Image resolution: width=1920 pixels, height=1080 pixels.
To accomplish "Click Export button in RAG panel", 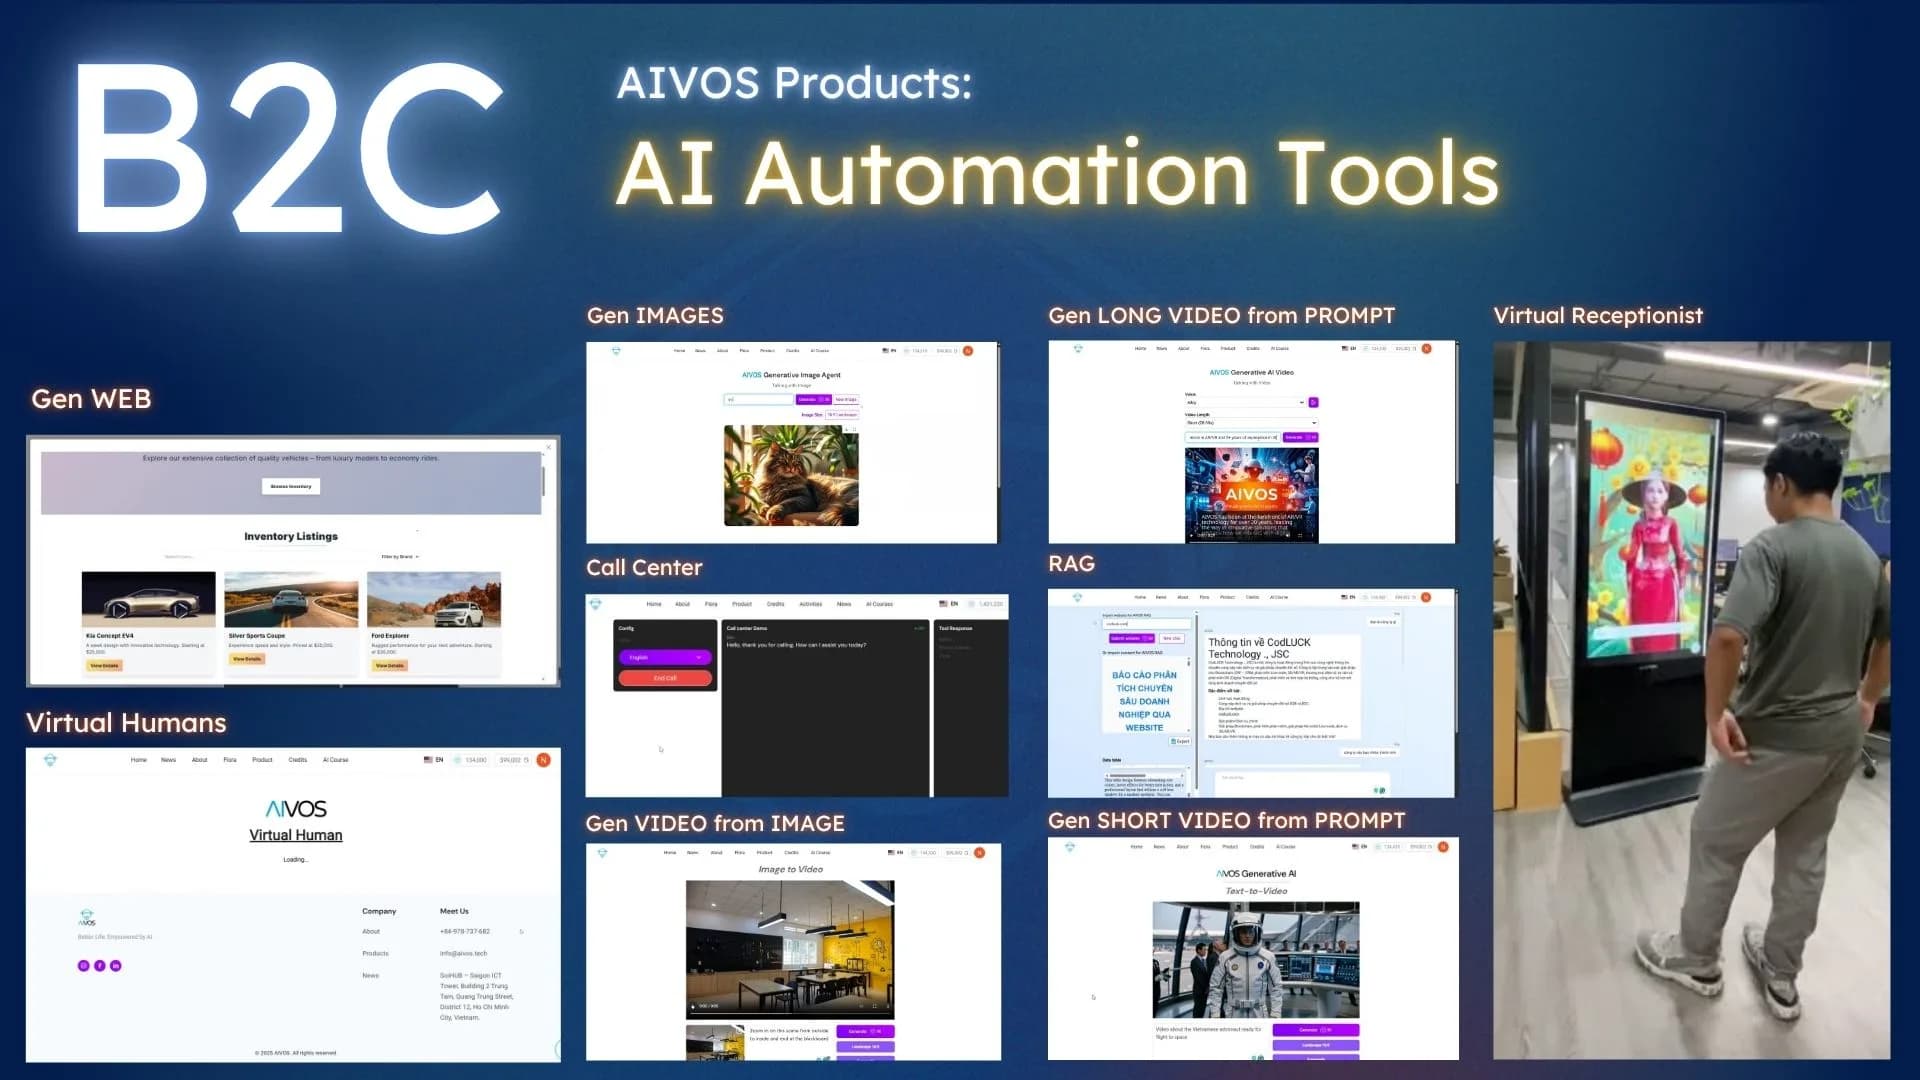I will (x=1182, y=741).
